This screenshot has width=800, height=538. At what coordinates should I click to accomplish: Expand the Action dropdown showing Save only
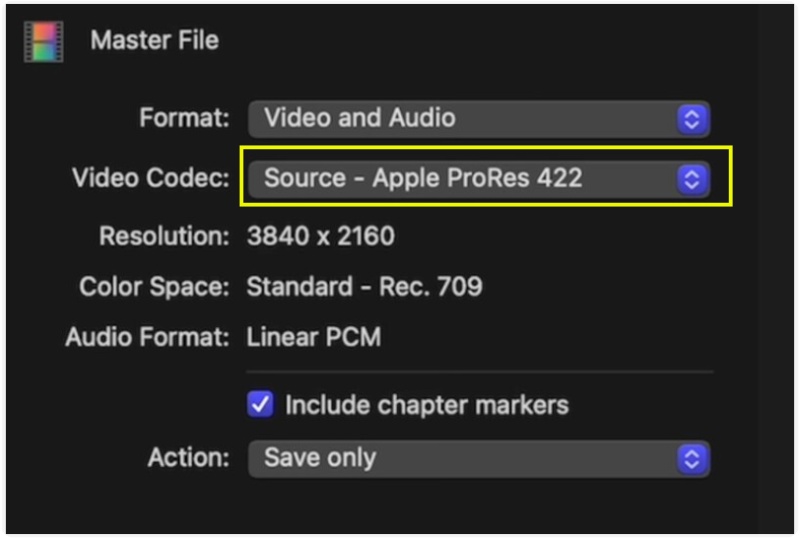[465, 459]
